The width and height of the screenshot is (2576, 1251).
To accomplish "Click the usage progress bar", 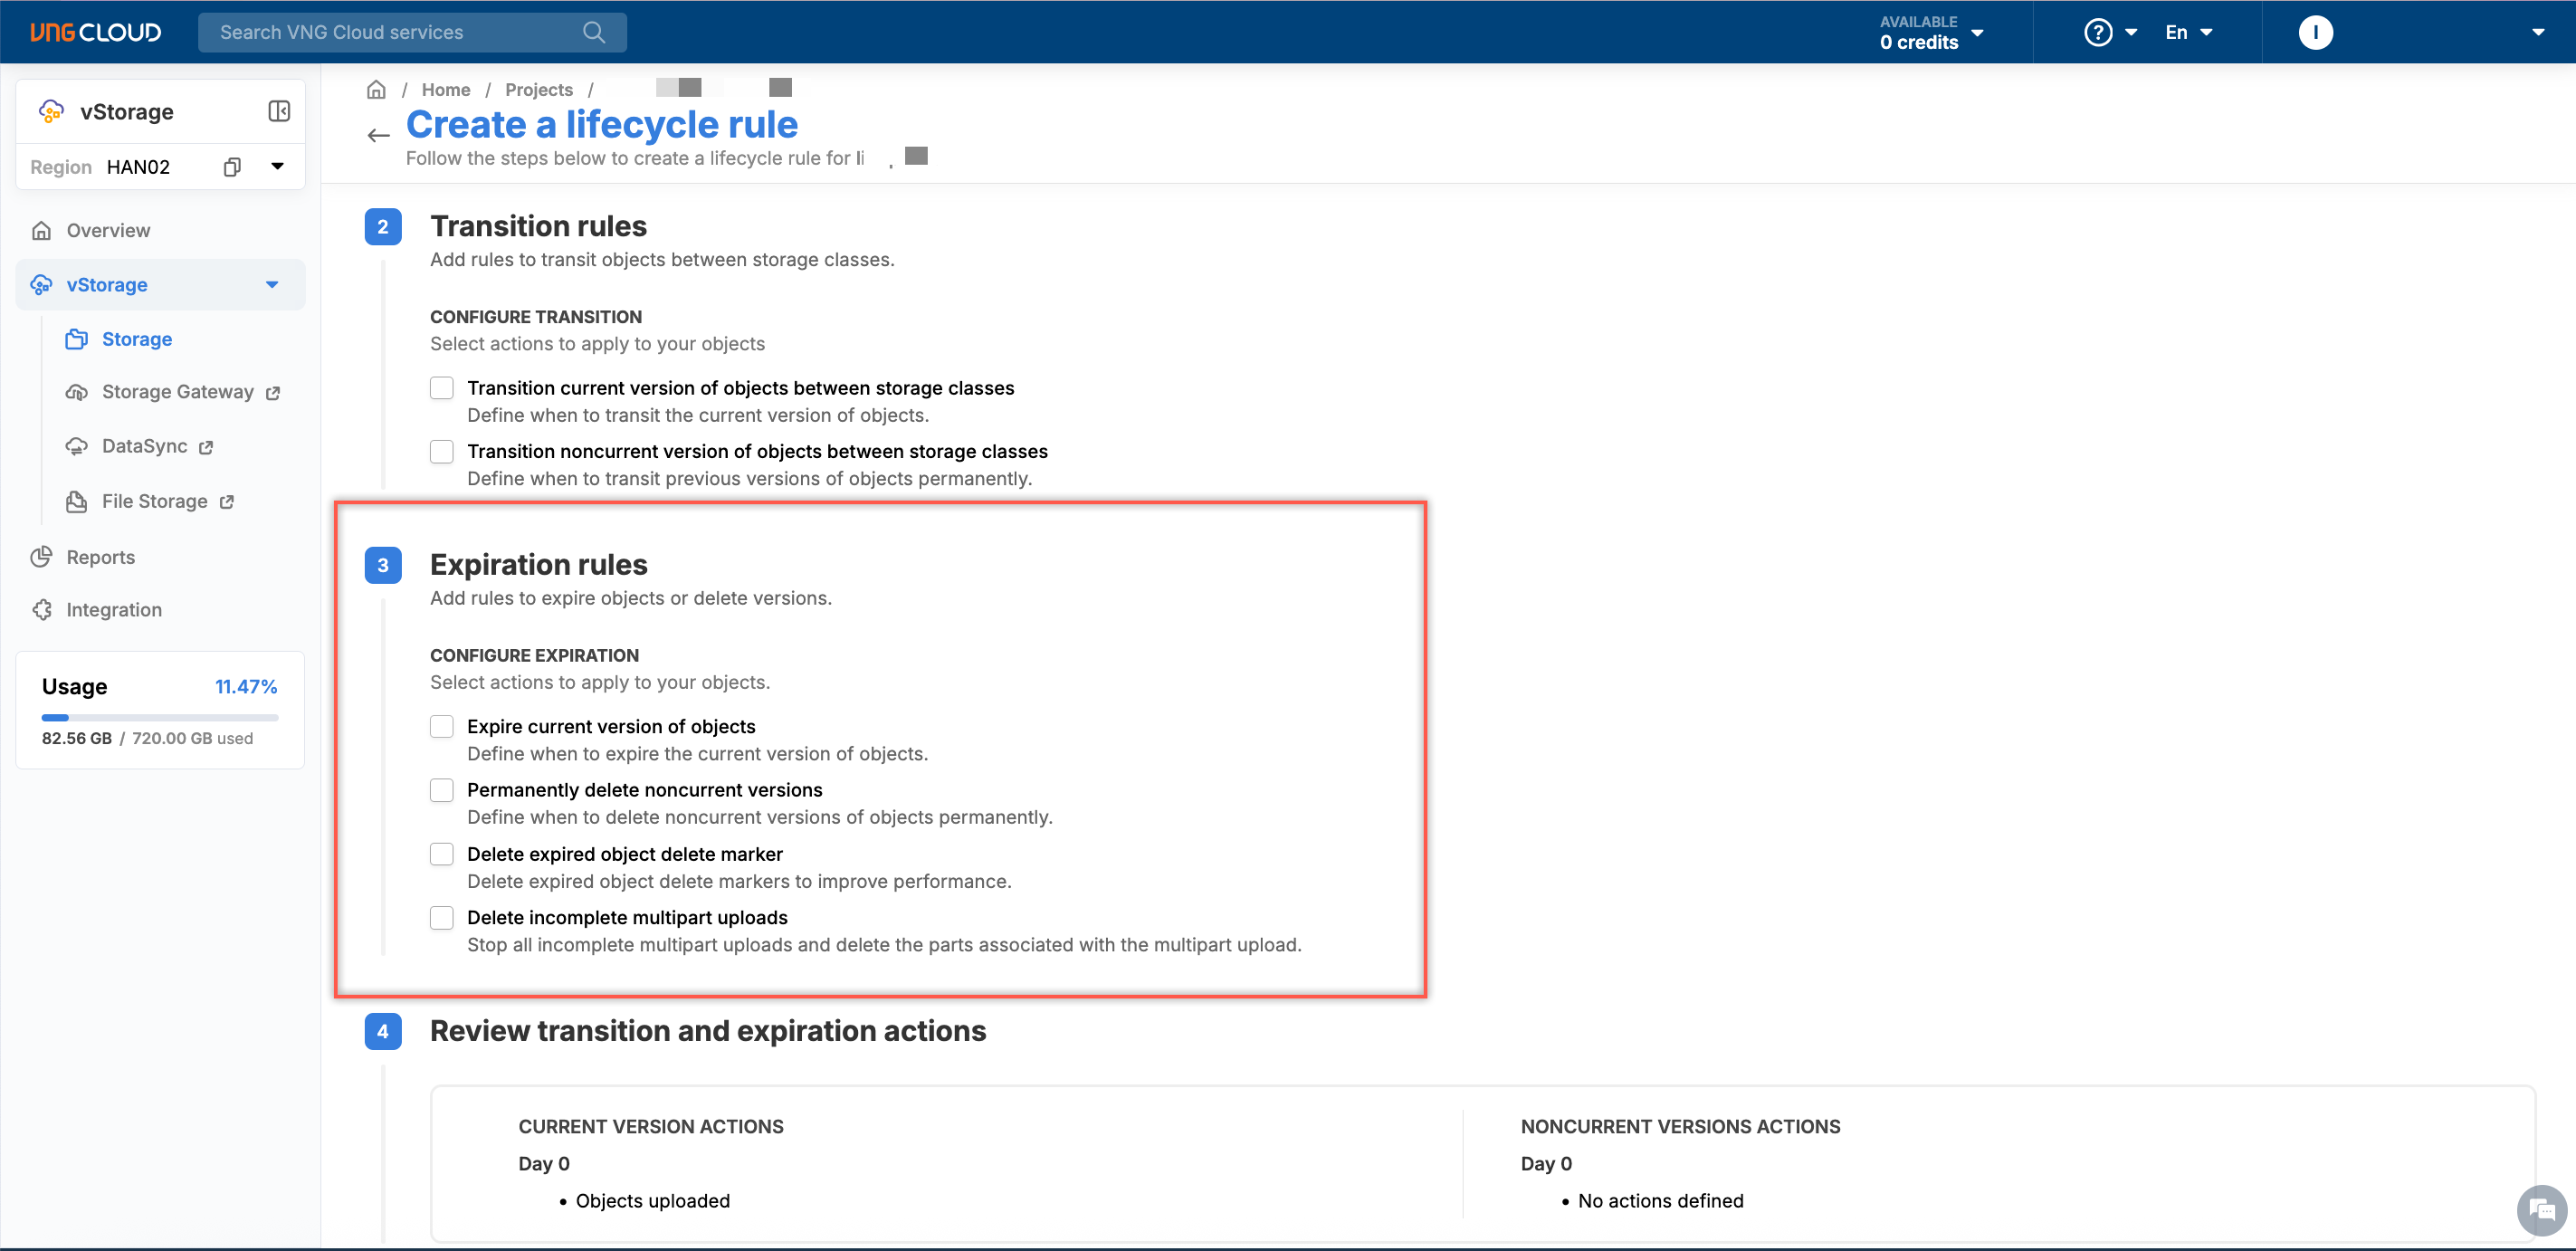I will click(x=159, y=717).
